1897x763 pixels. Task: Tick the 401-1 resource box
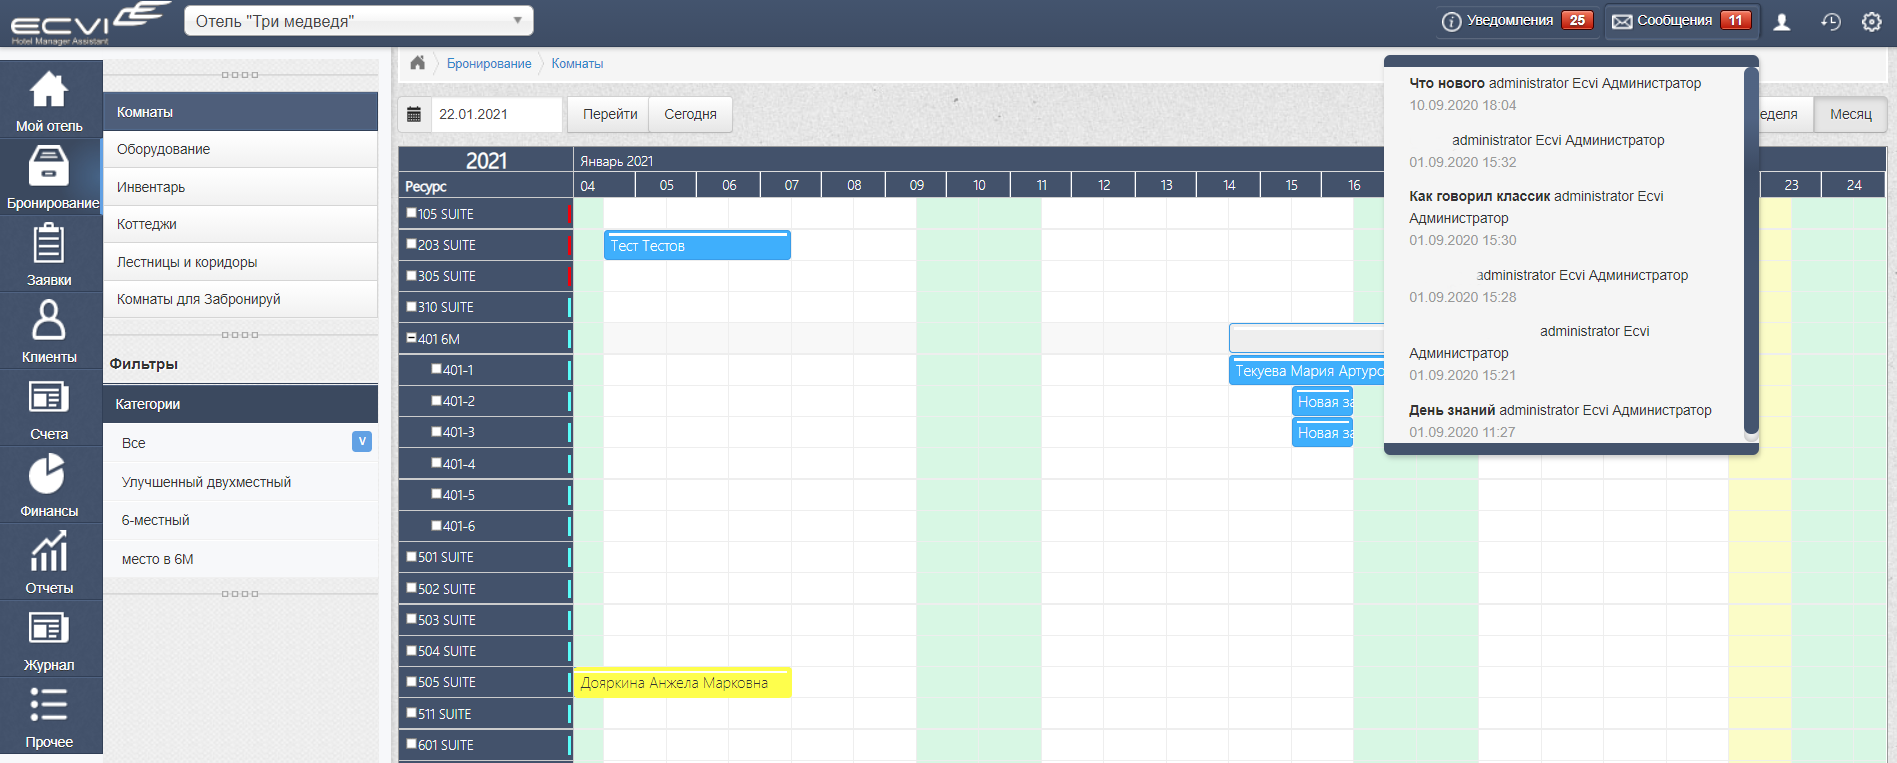pyautogui.click(x=437, y=369)
